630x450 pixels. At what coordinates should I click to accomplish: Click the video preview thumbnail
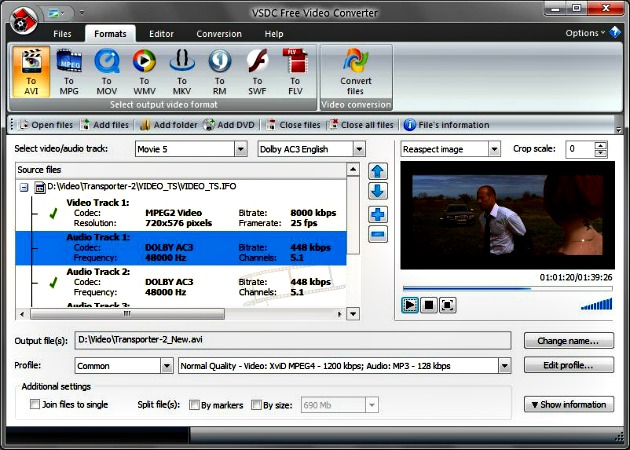click(x=507, y=215)
